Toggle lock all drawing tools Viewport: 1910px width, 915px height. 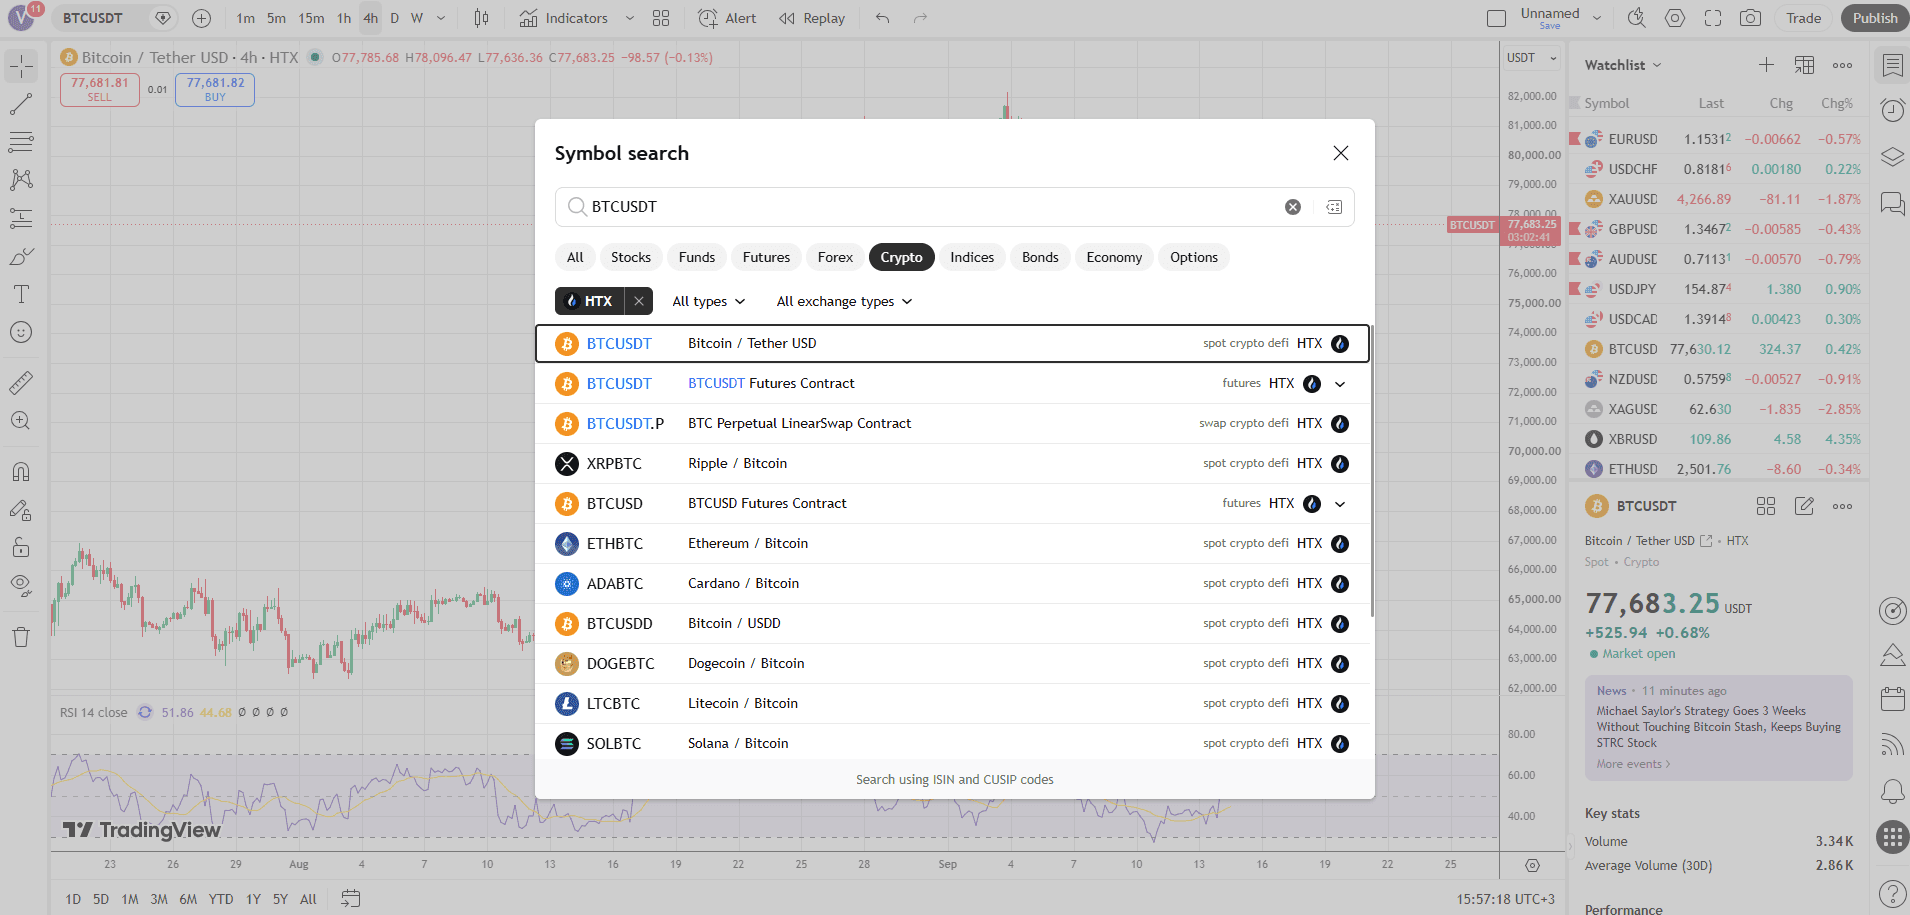(x=21, y=547)
